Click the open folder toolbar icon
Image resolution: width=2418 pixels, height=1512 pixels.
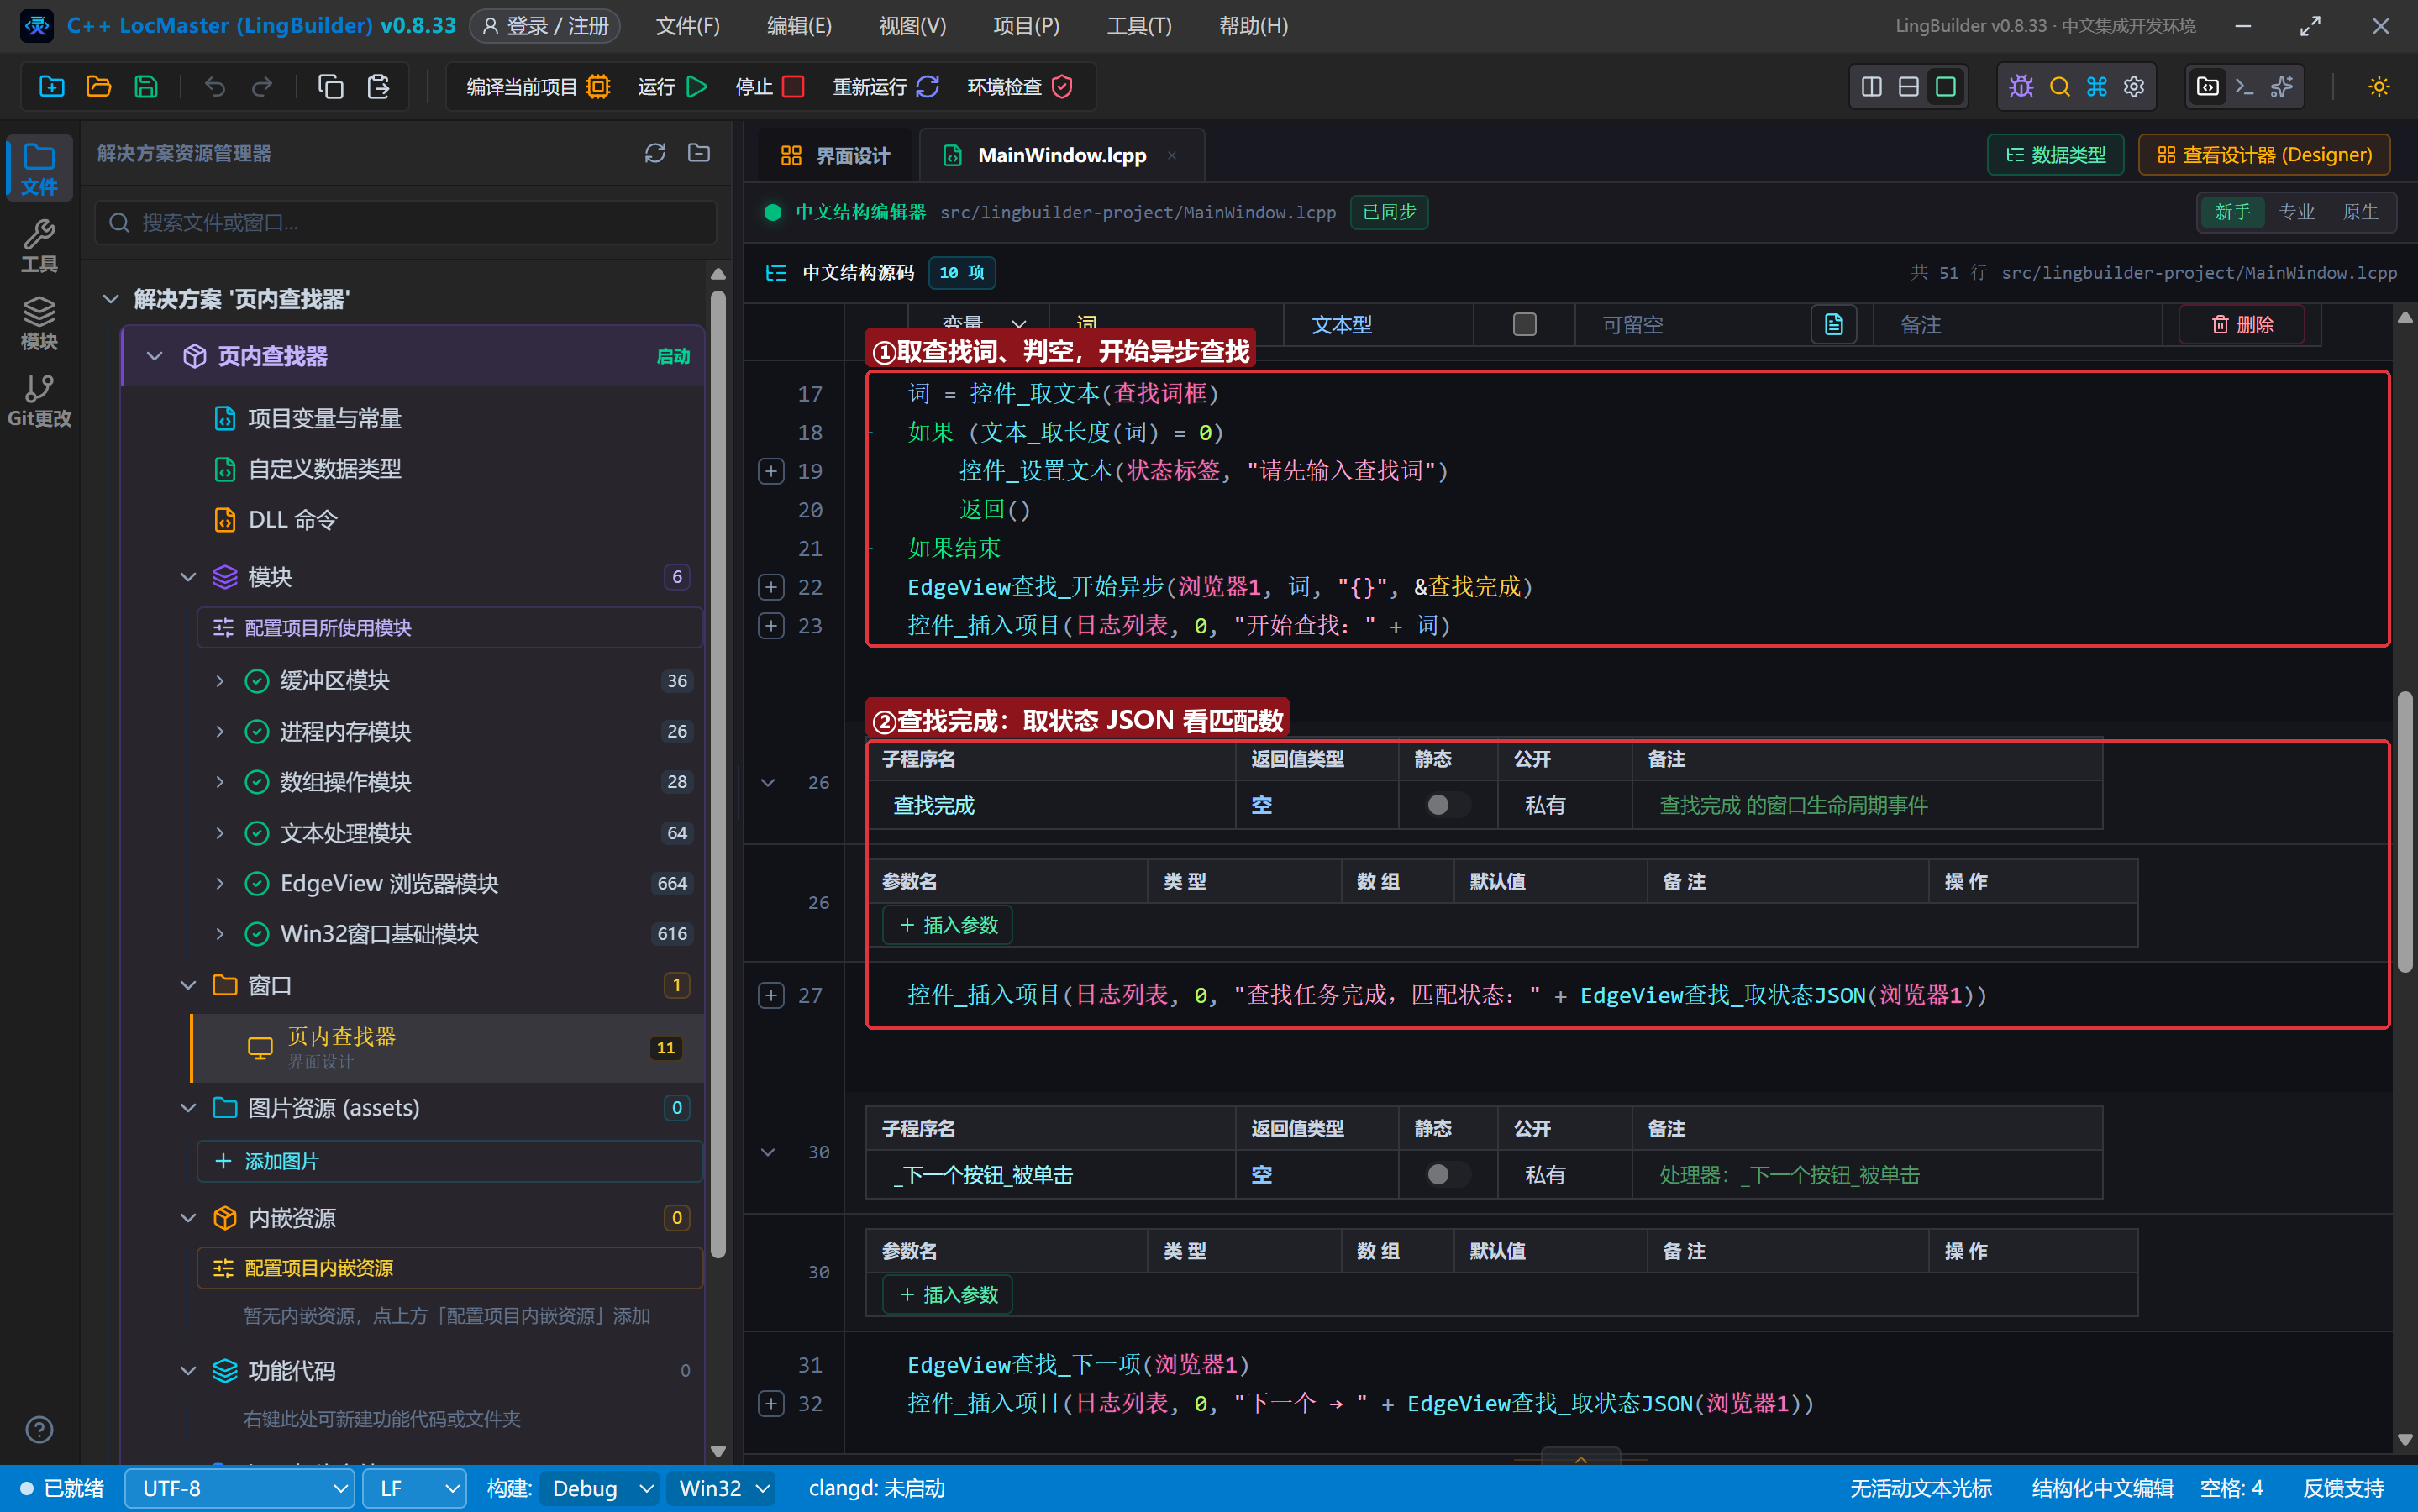point(98,87)
